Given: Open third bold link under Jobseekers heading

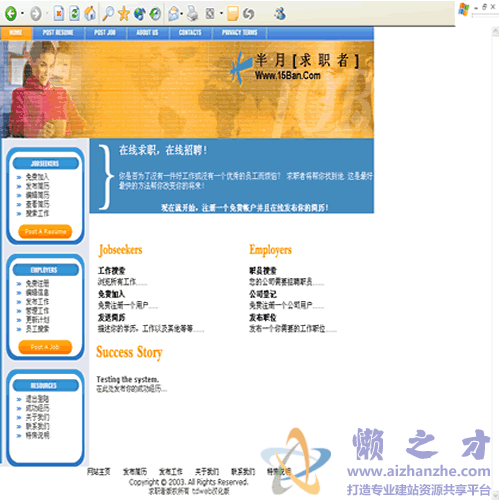Looking at the screenshot, I should click(x=111, y=317).
